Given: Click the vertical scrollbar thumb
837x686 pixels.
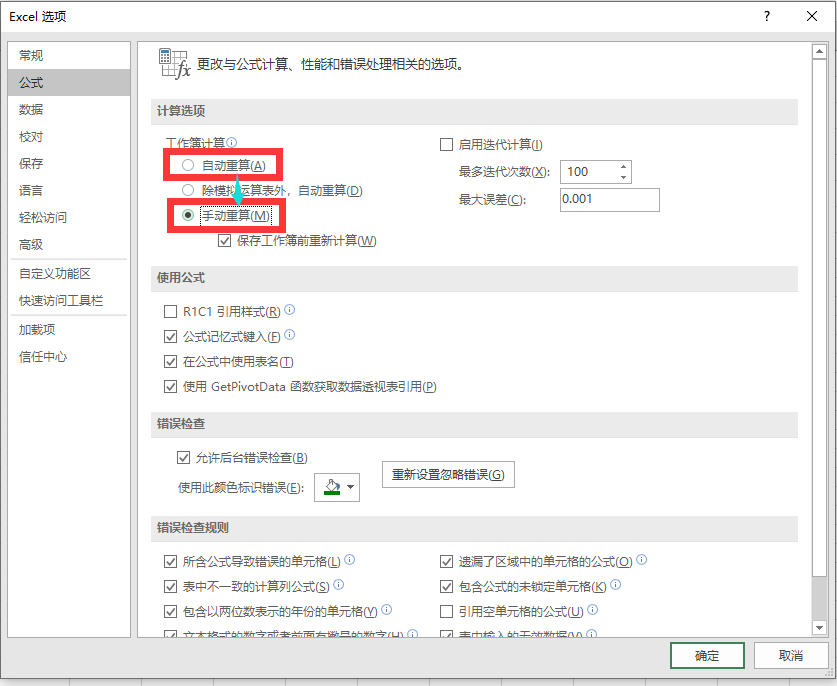Looking at the screenshot, I should tap(819, 318).
